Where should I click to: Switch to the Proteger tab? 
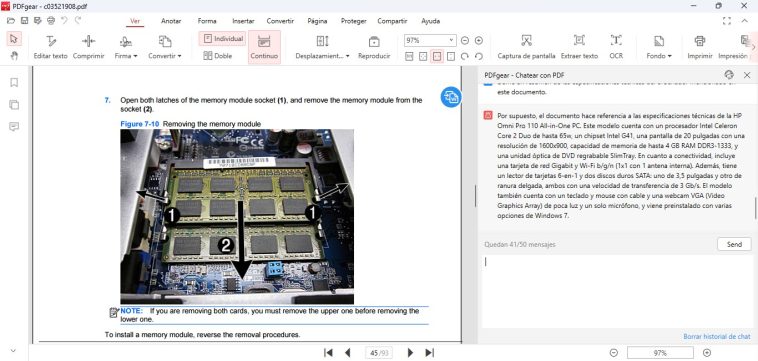click(353, 21)
